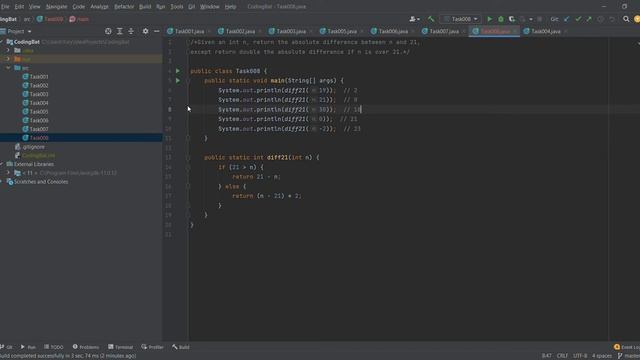Expand all icon in Project panel
The width and height of the screenshot is (640, 360).
click(120, 31)
